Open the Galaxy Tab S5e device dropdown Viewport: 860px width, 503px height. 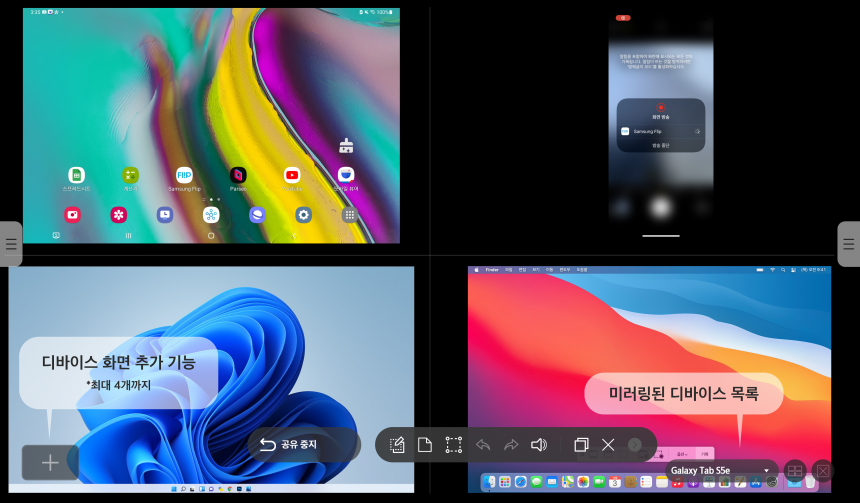click(720, 471)
